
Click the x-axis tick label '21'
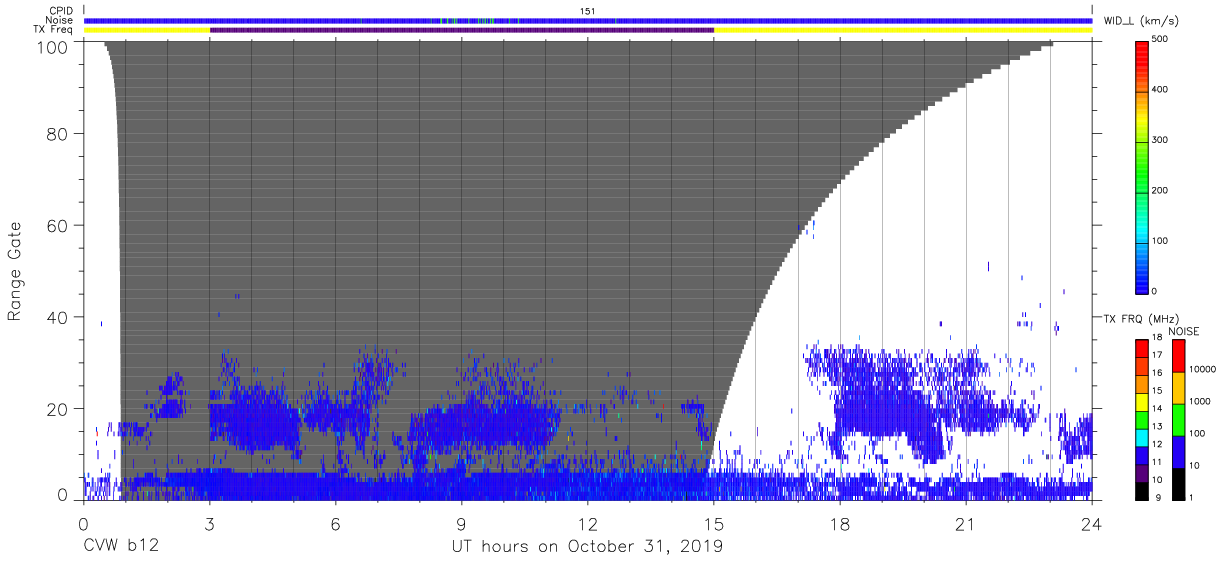point(966,523)
